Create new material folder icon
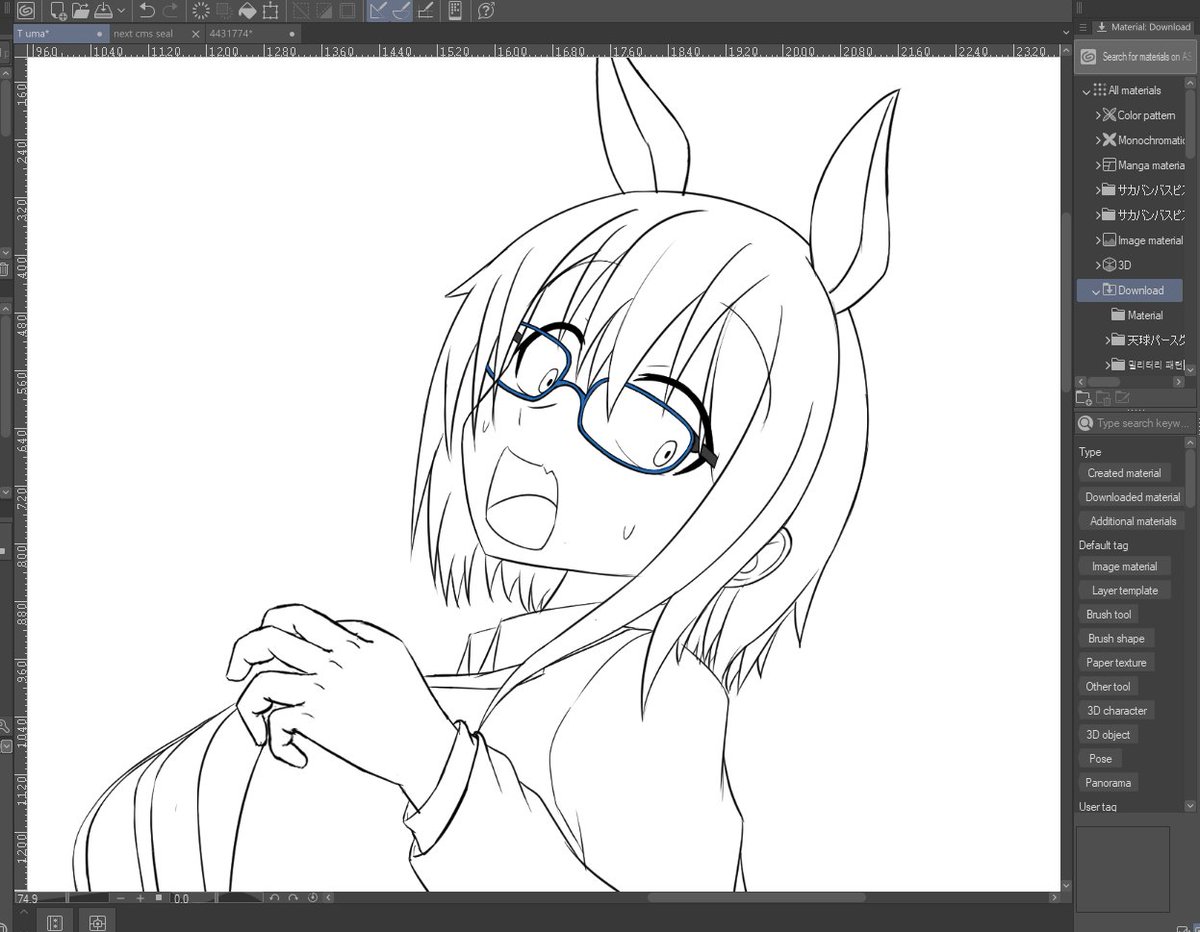The image size is (1200, 932). [1084, 398]
